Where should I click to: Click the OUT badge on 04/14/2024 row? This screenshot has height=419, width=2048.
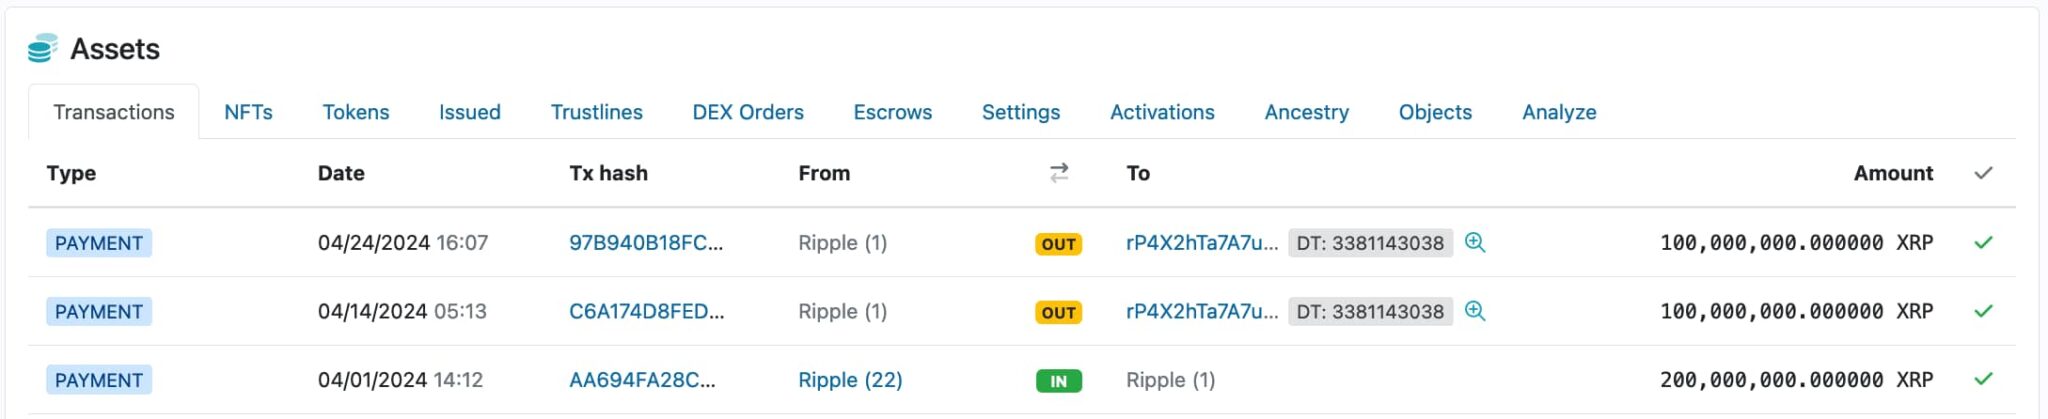click(1058, 312)
